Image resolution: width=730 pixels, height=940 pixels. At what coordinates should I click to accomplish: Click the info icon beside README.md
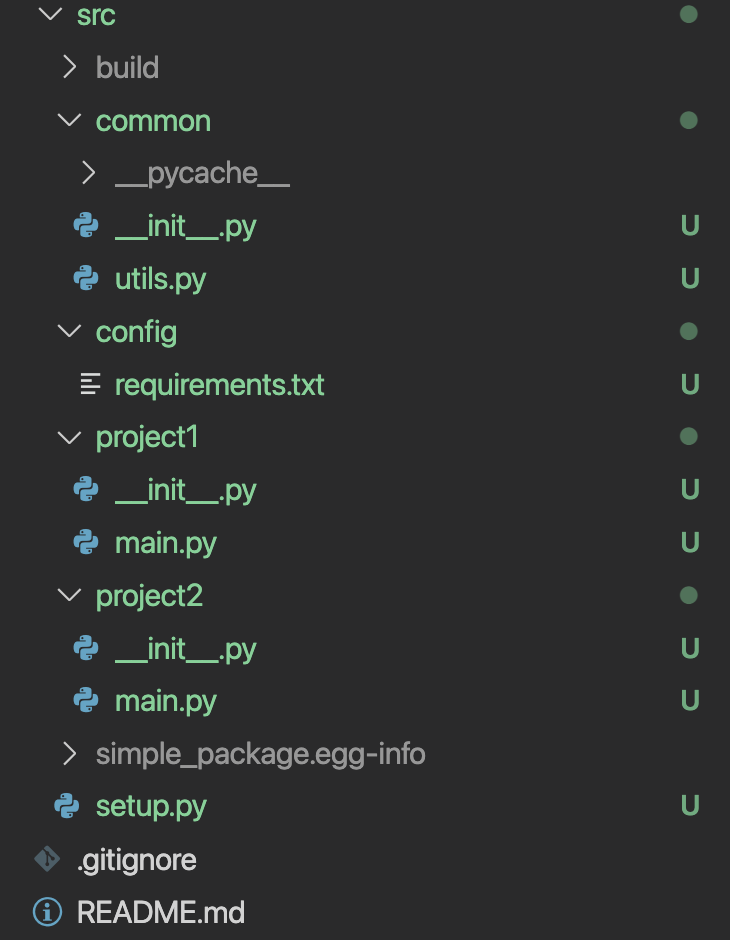tap(47, 912)
